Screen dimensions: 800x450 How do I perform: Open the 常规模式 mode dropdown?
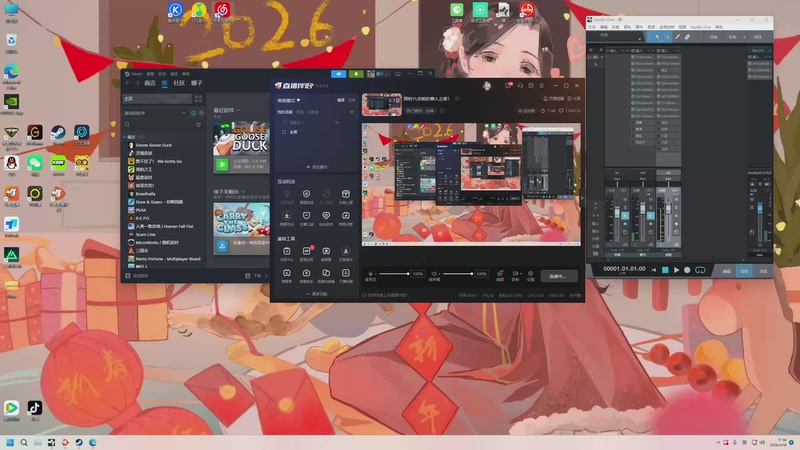(x=289, y=100)
